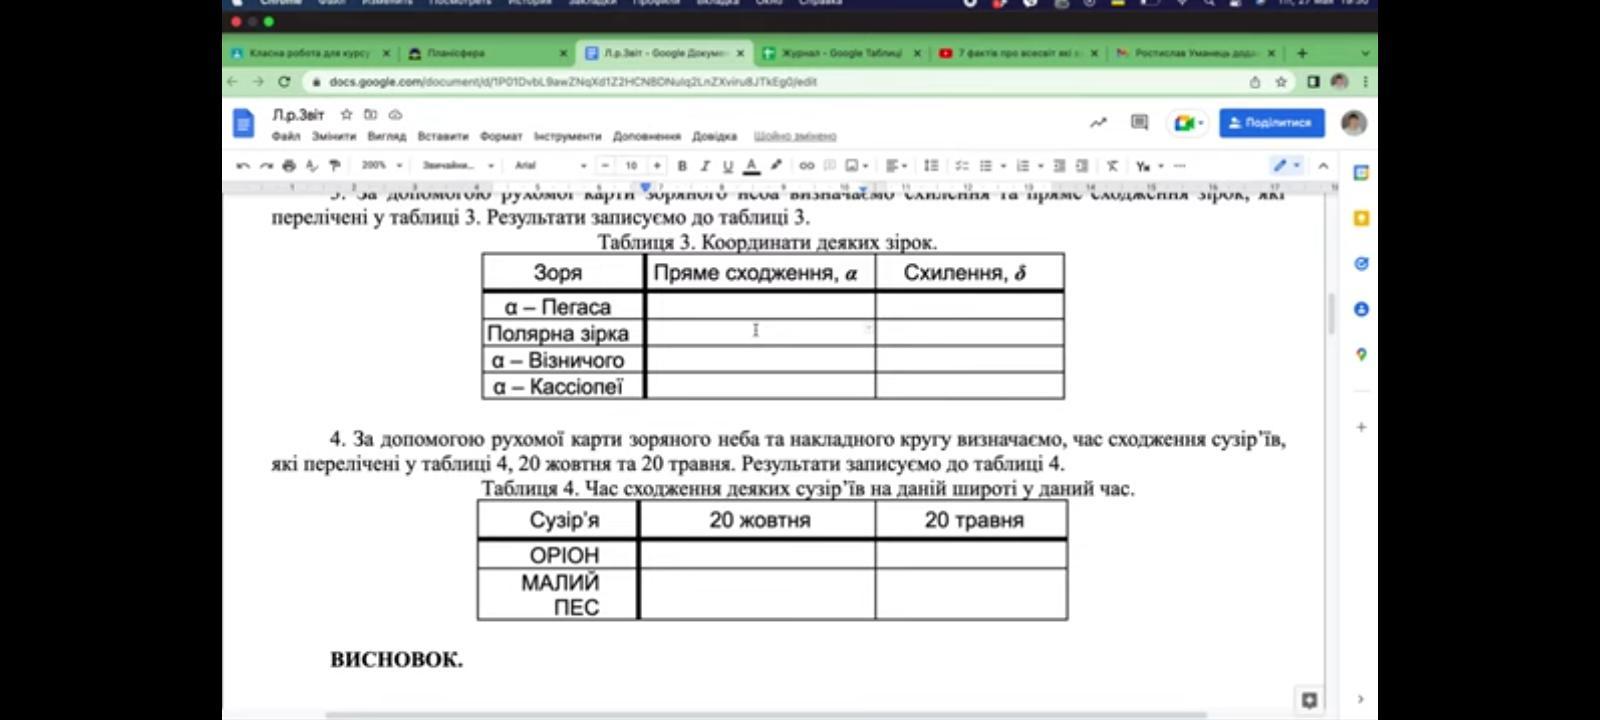Open the highlight color picker

point(775,166)
